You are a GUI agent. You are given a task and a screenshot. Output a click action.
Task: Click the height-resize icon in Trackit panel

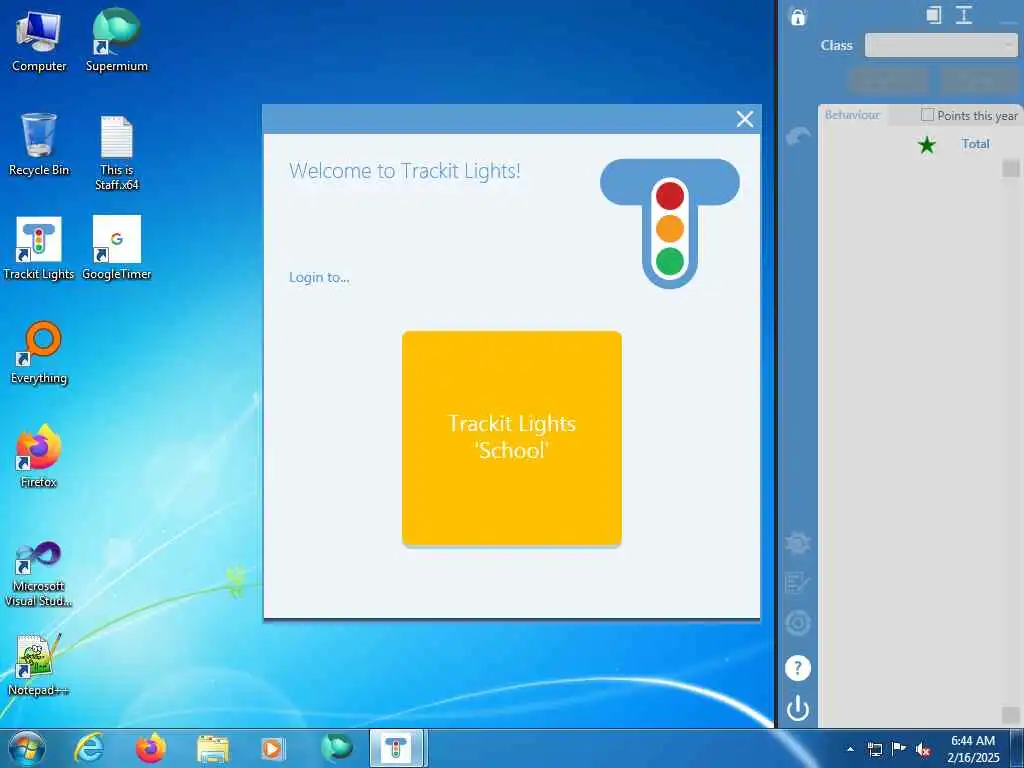[964, 15]
